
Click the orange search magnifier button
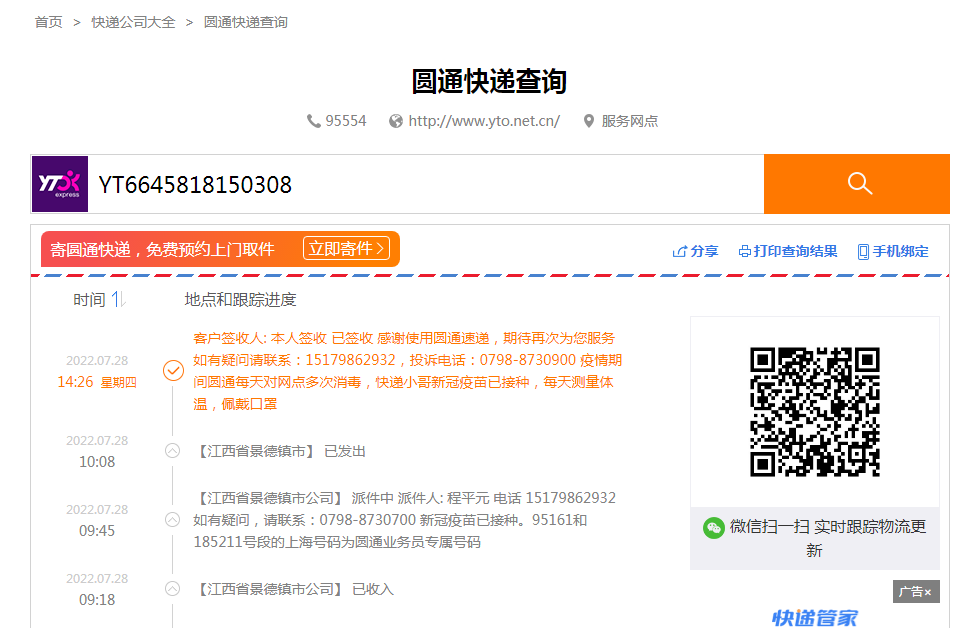click(x=856, y=184)
